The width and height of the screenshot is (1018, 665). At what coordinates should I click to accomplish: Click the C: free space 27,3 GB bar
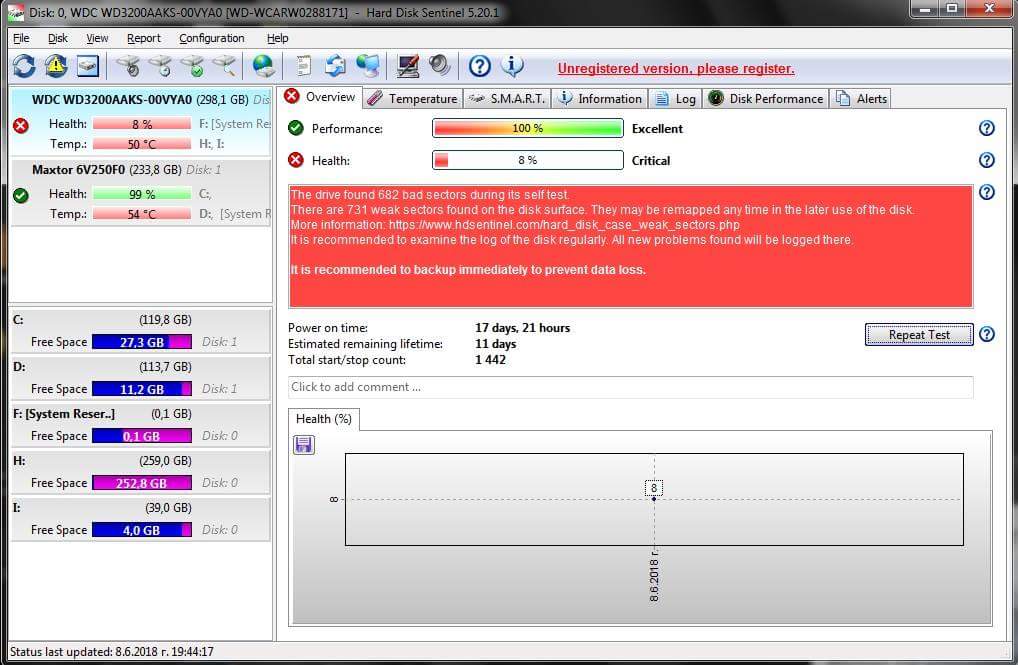point(142,342)
